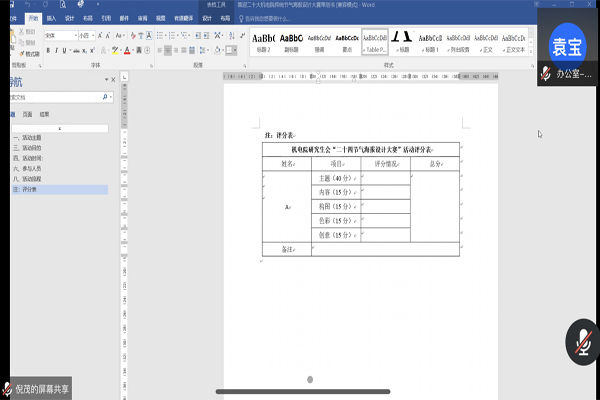Click the text highlight color icon

[114, 50]
